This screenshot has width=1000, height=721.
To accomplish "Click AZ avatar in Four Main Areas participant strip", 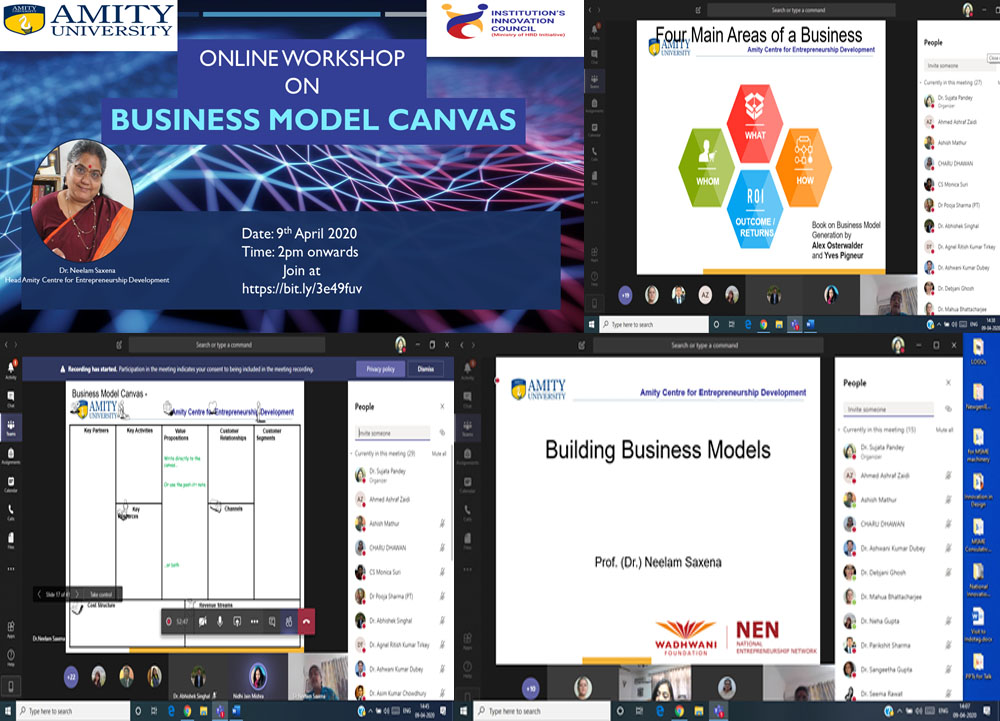I will click(705, 295).
